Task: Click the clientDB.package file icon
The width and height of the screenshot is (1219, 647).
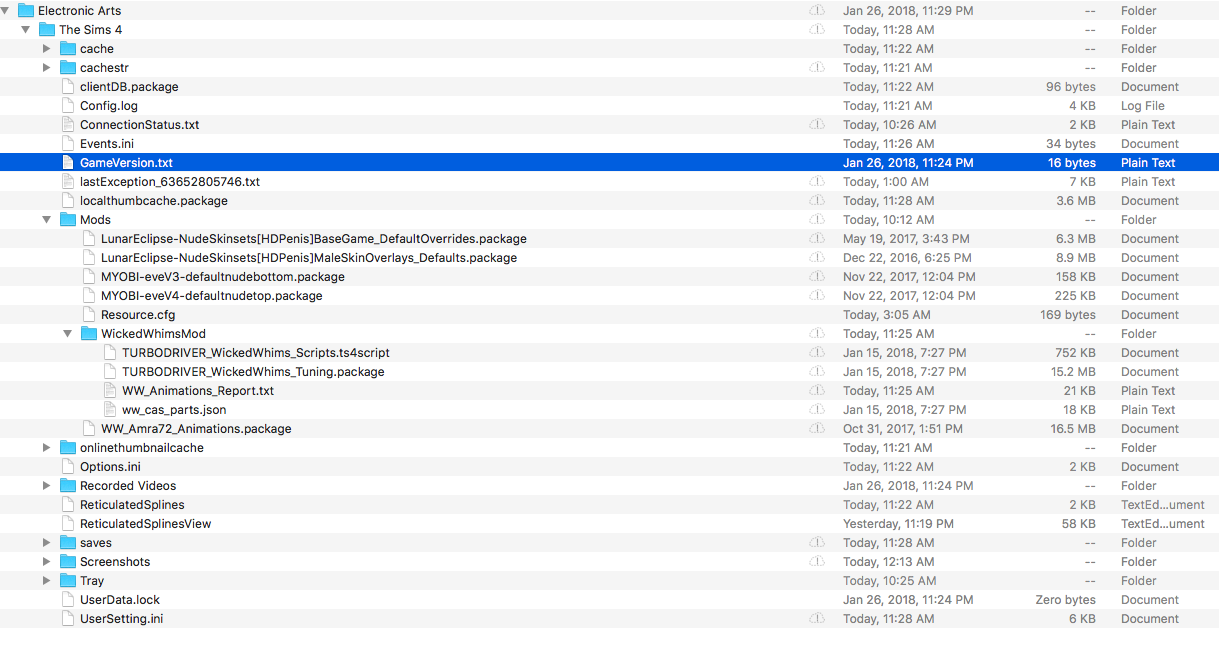Action: (68, 87)
